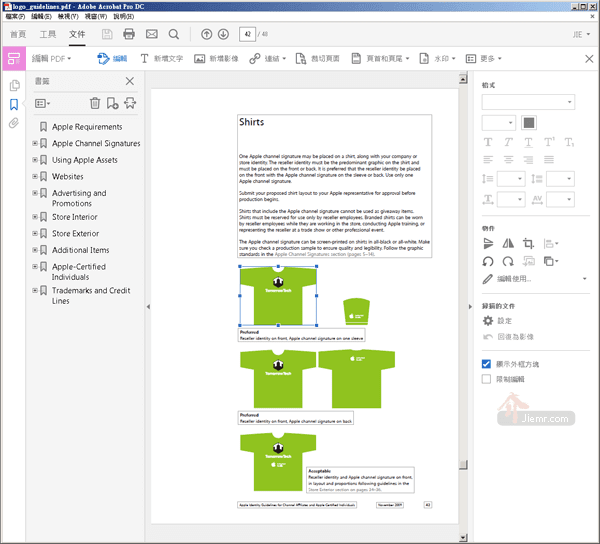The image size is (600, 544).
Task: Delete selected bookmark trash icon
Action: 95,103
